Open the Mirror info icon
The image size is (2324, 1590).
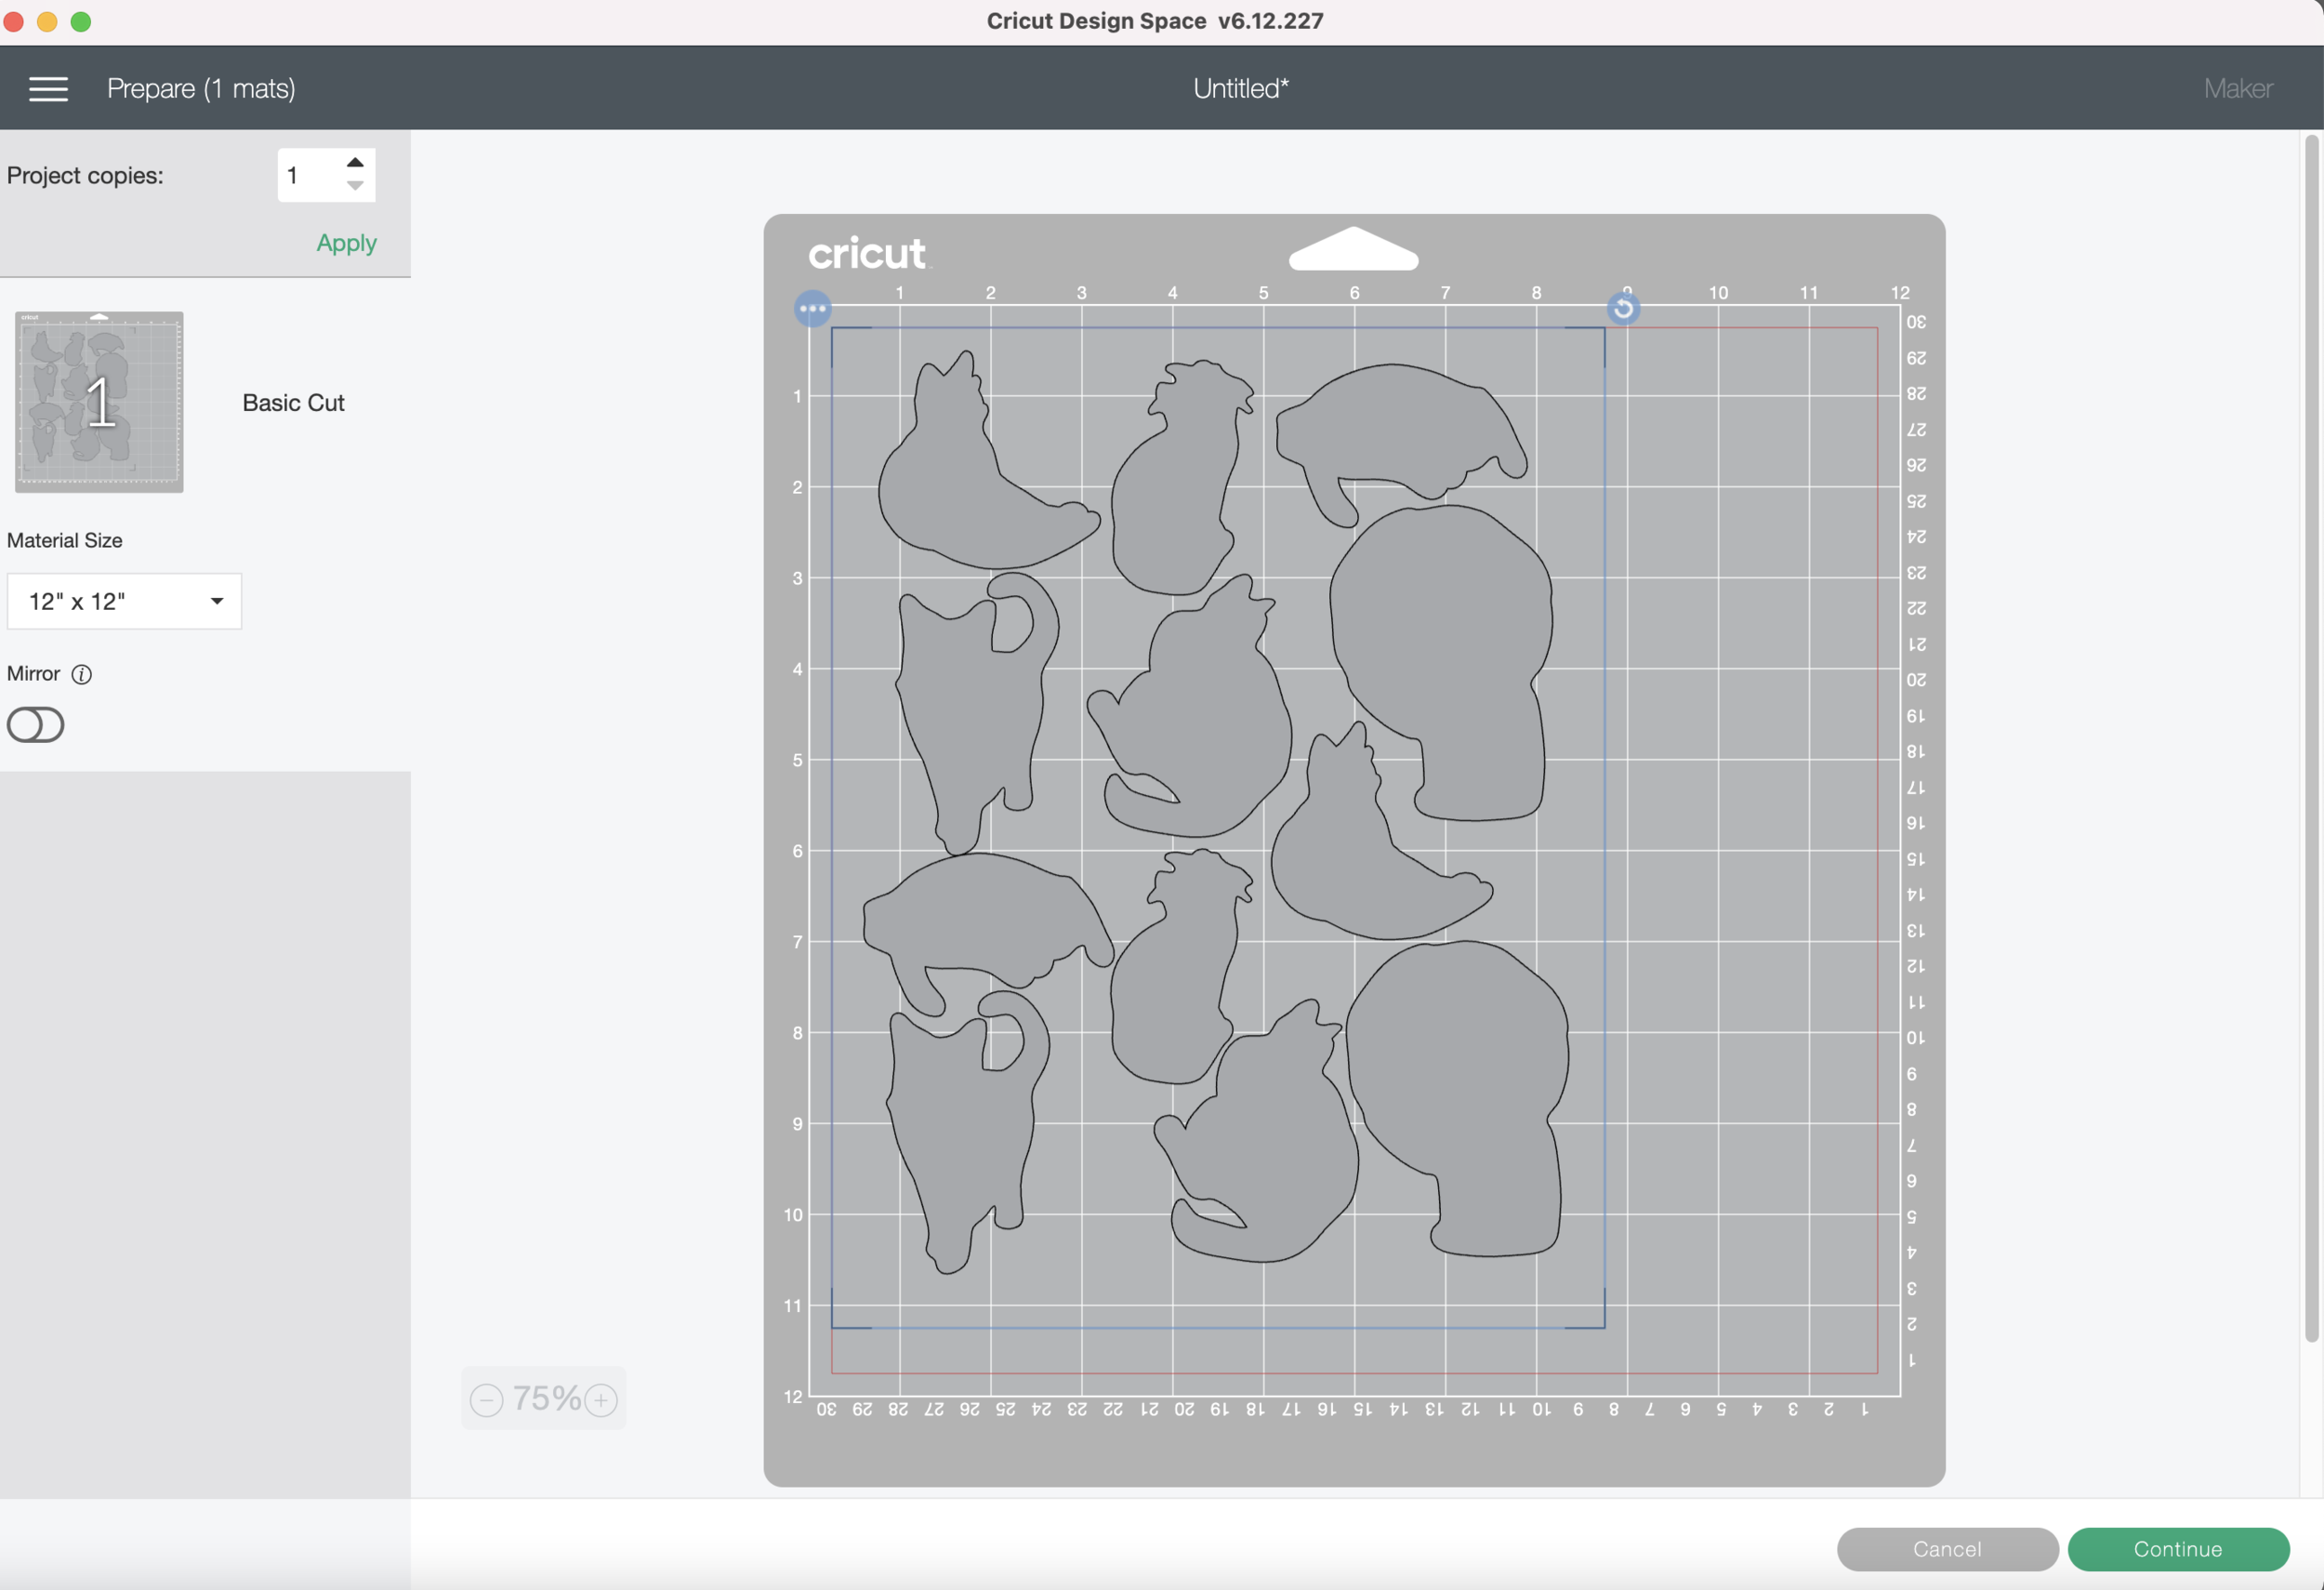point(82,674)
